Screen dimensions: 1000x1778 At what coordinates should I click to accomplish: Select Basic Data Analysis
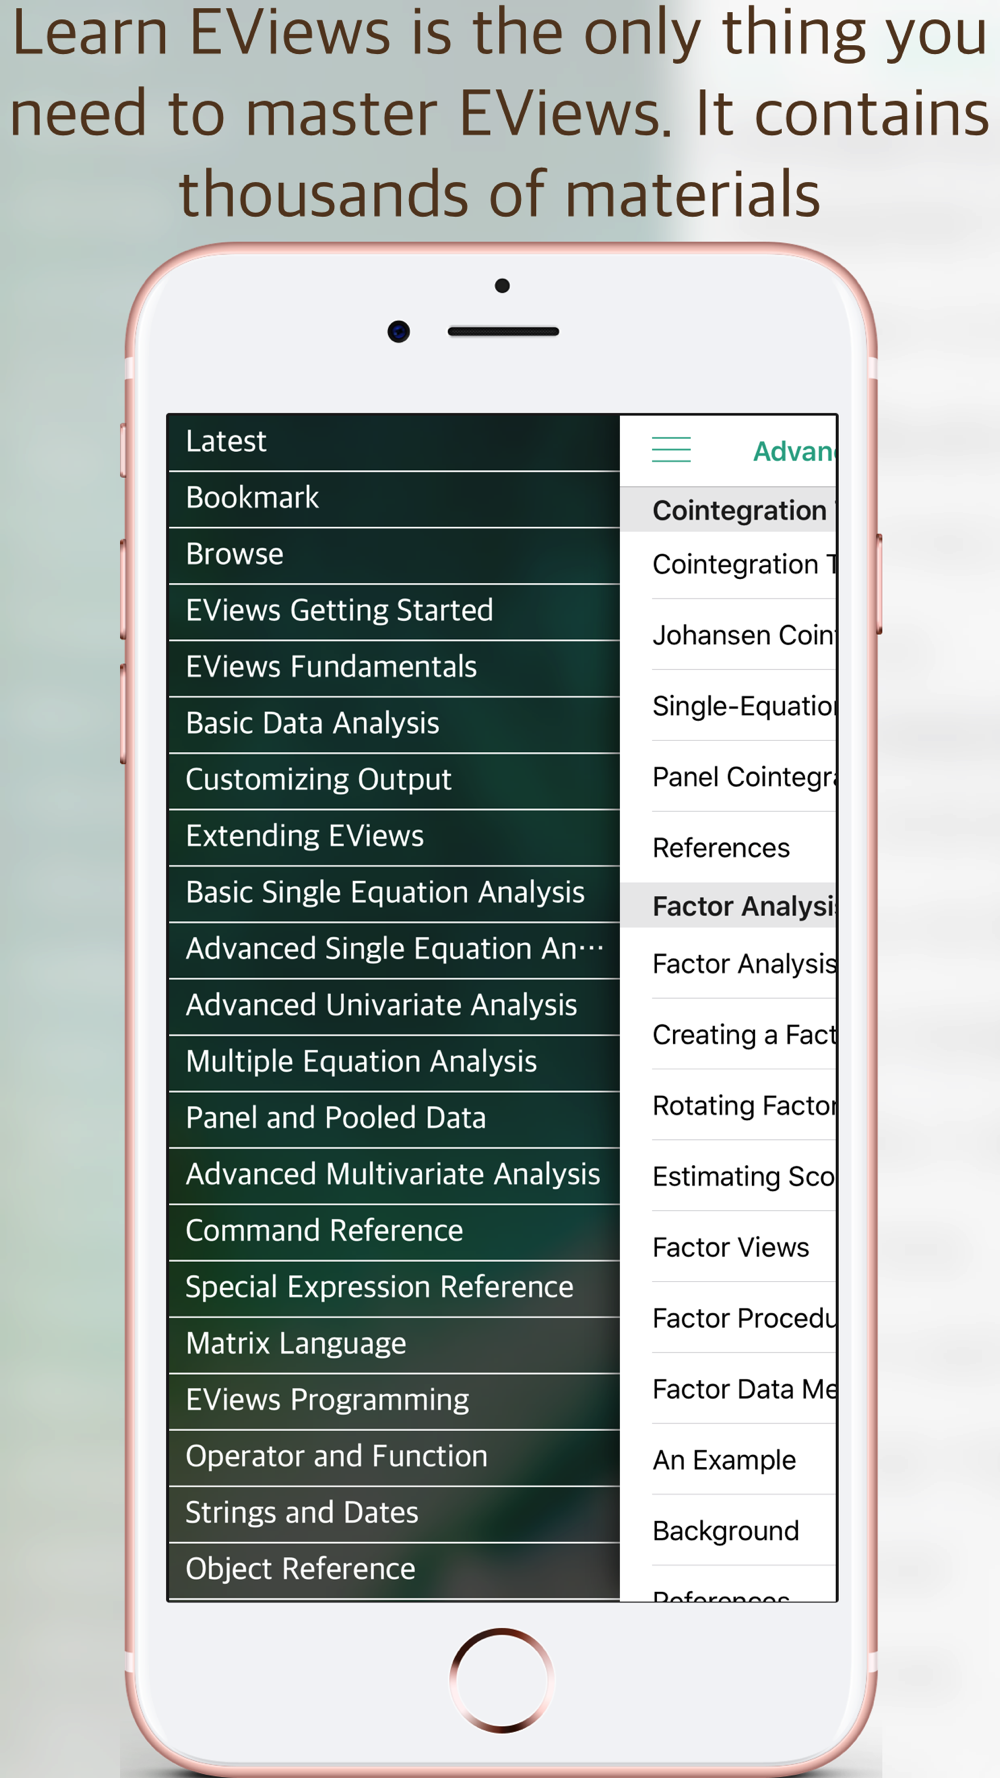(x=394, y=724)
